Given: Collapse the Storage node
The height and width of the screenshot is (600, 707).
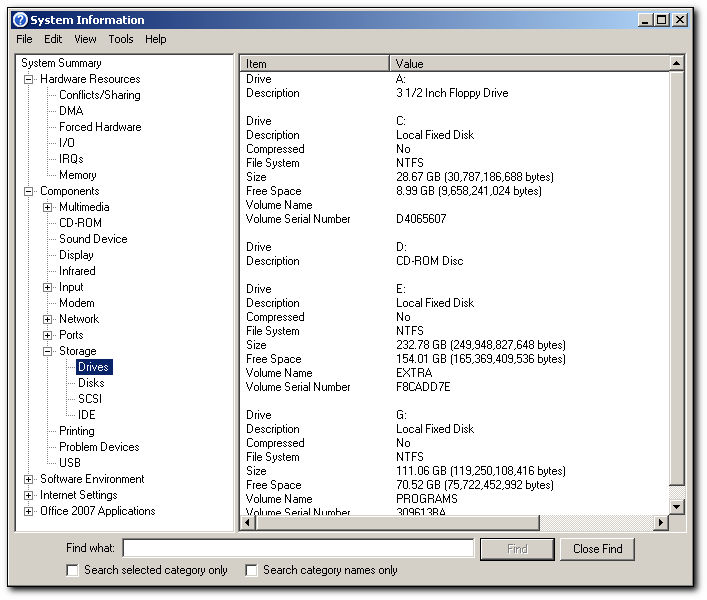Looking at the screenshot, I should (x=47, y=351).
